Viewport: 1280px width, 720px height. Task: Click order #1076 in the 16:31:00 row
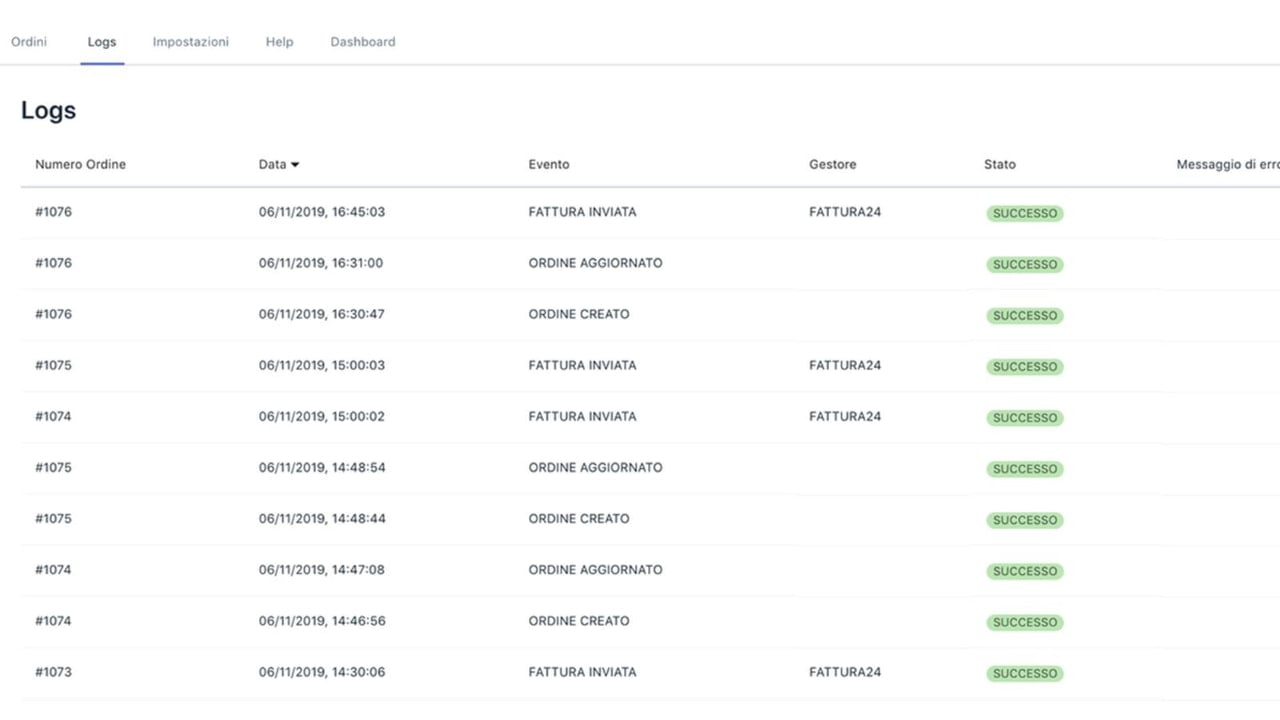coord(54,263)
